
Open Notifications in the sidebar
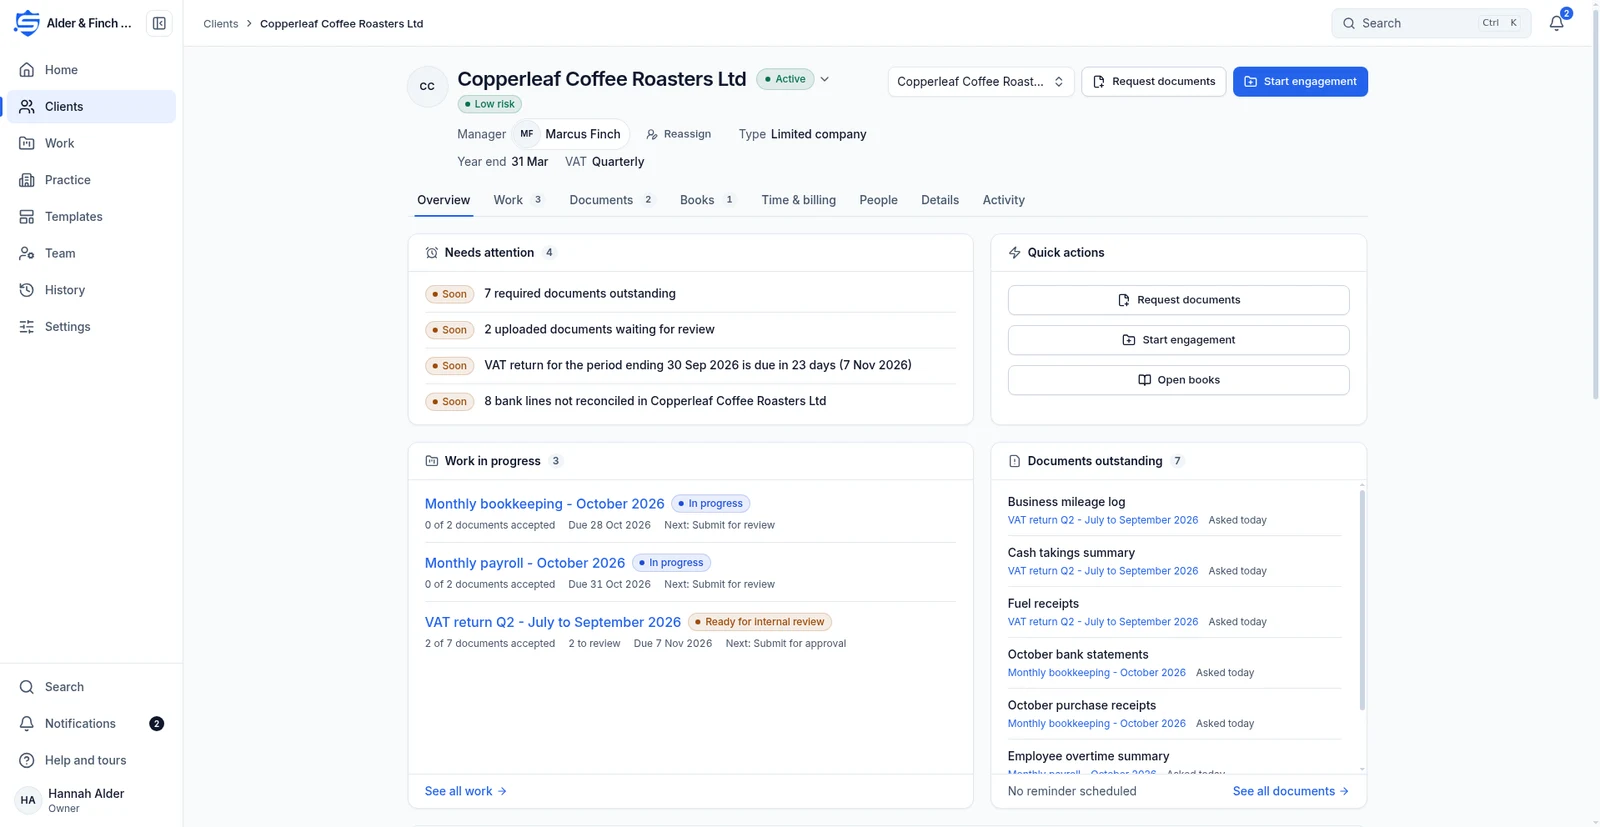coord(91,724)
